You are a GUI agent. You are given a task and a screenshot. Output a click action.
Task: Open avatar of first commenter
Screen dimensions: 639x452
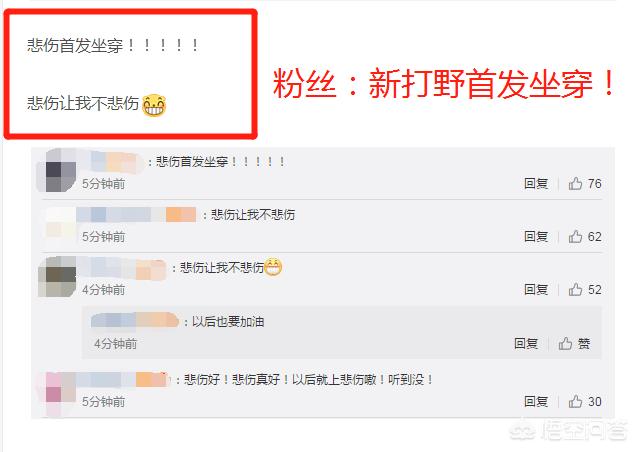coord(57,170)
